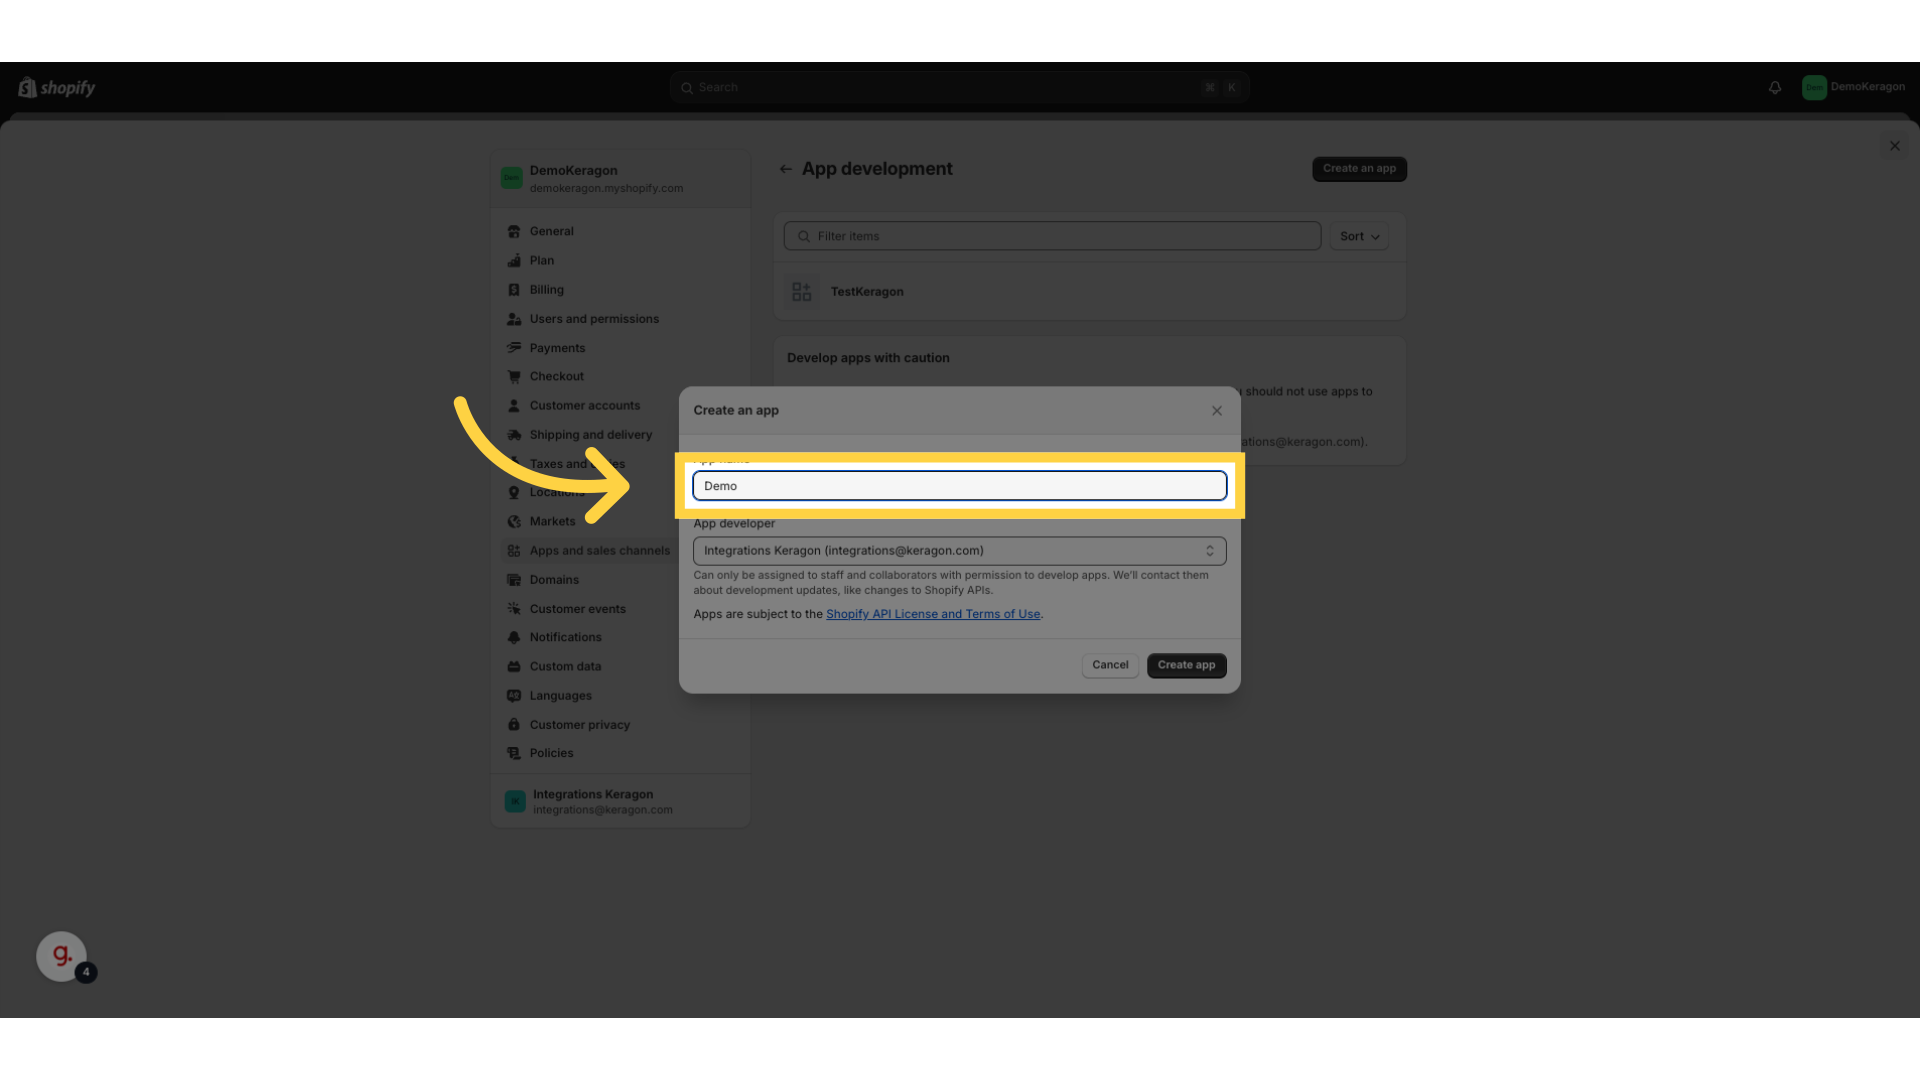Open the App developer dropdown
This screenshot has width=1920, height=1080.
[x=959, y=551]
